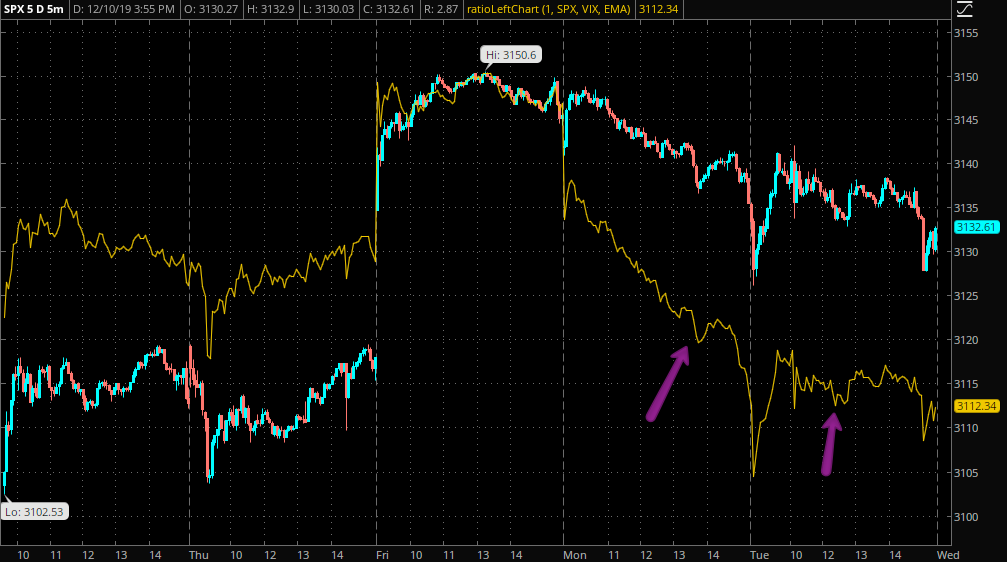
Task: Click the range value R: 2.87
Action: 441,9
